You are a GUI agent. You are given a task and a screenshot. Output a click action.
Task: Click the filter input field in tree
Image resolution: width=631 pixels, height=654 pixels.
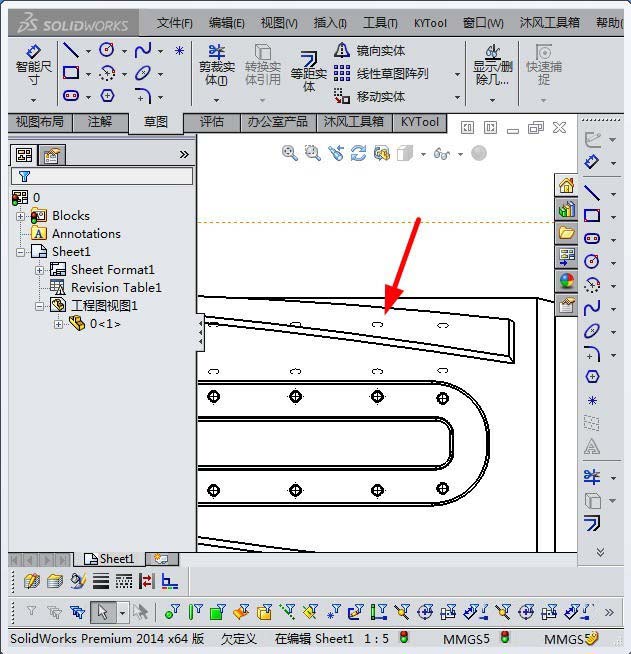[x=102, y=176]
